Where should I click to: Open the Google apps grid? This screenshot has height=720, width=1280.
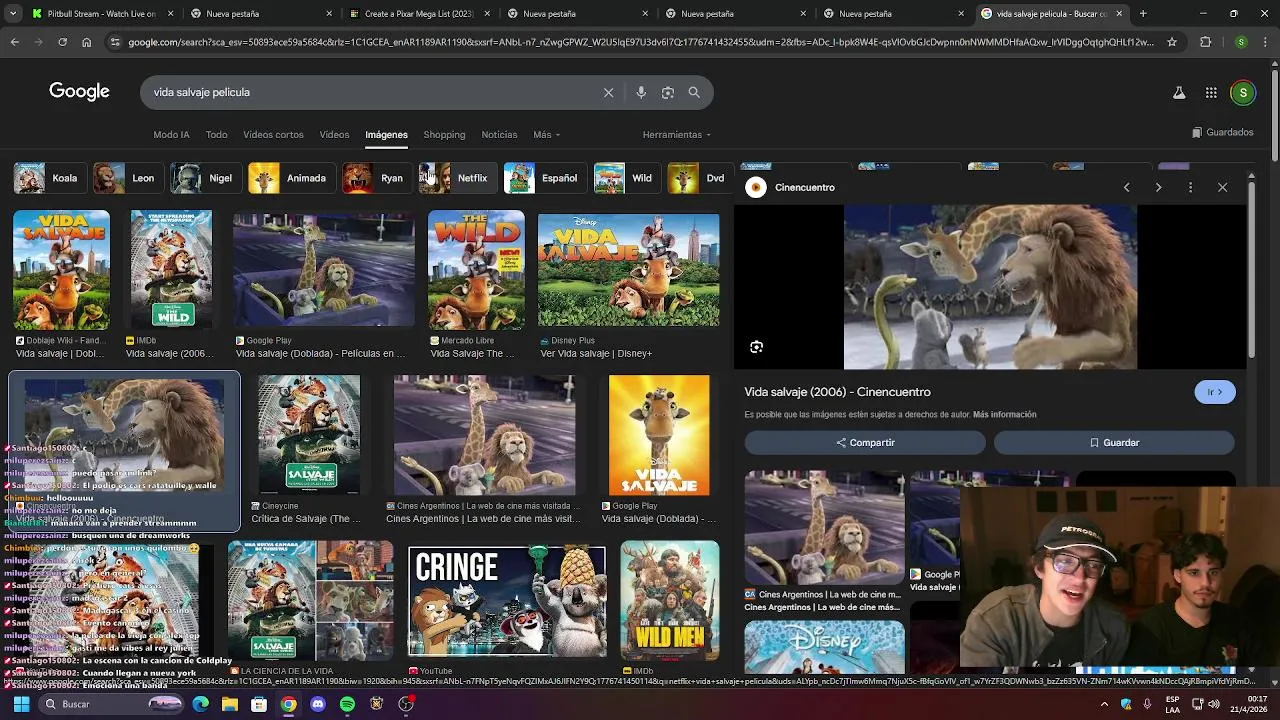(1211, 92)
